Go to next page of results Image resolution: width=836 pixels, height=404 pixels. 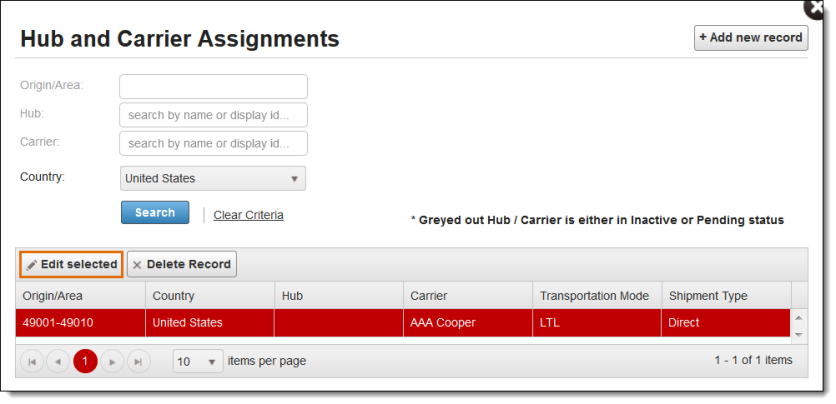coord(112,361)
